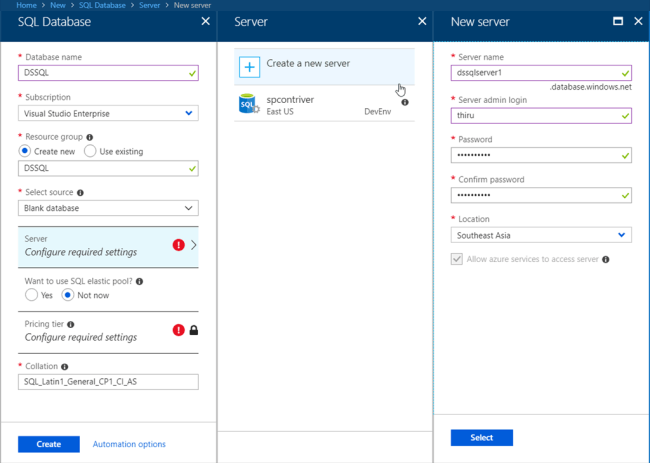Click the info icon next to spcontriver
650x463 pixels.
pos(405,102)
